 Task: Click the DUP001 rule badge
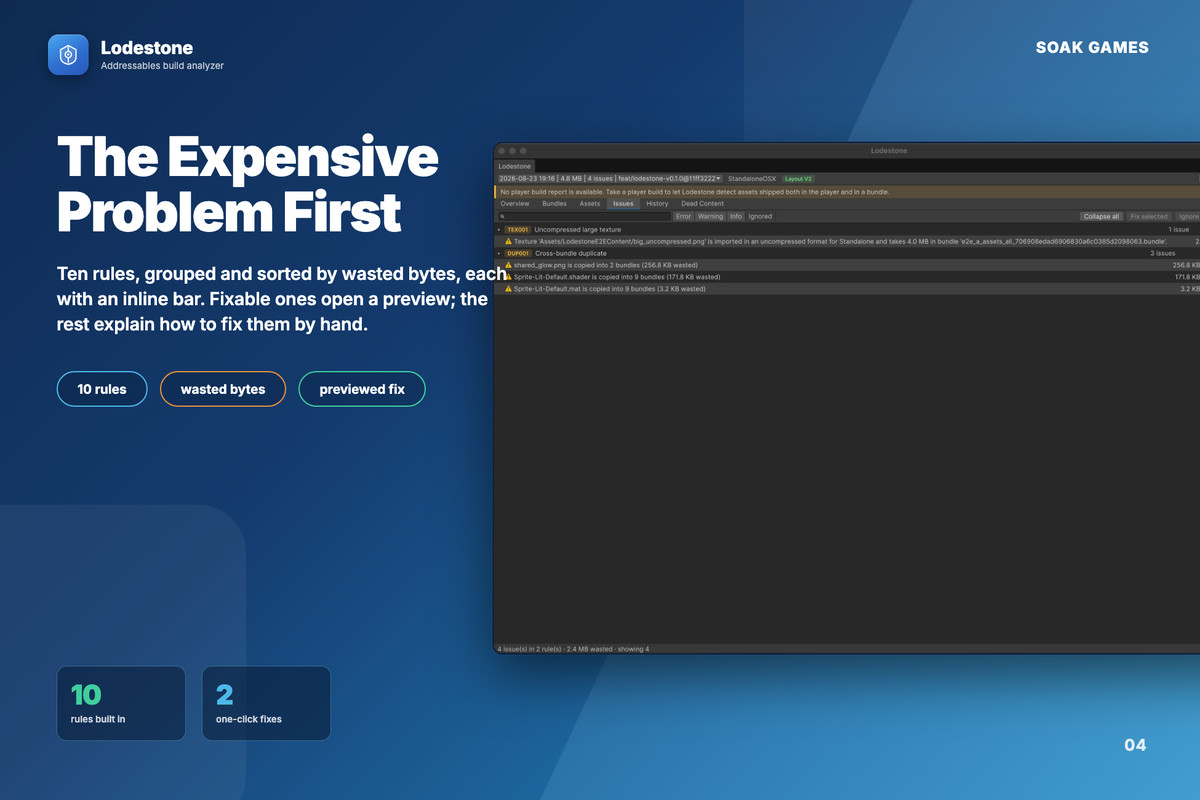coord(518,253)
